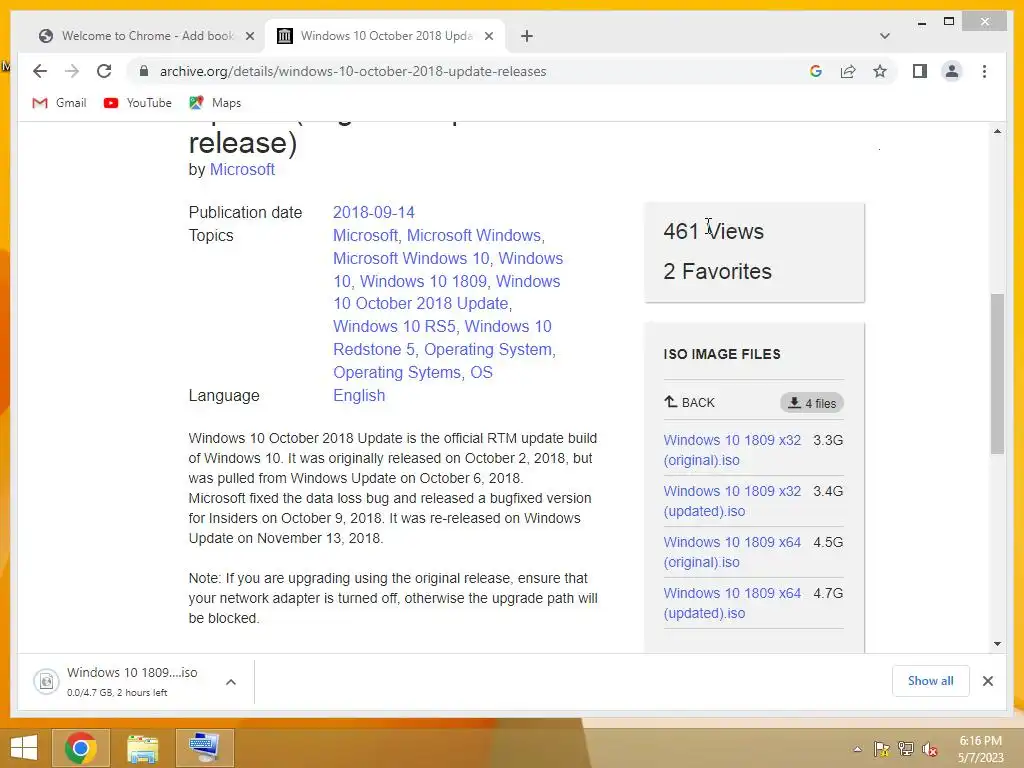Viewport: 1024px width, 768px height.
Task: Click the greyed-out forward arrow
Action: click(x=72, y=71)
